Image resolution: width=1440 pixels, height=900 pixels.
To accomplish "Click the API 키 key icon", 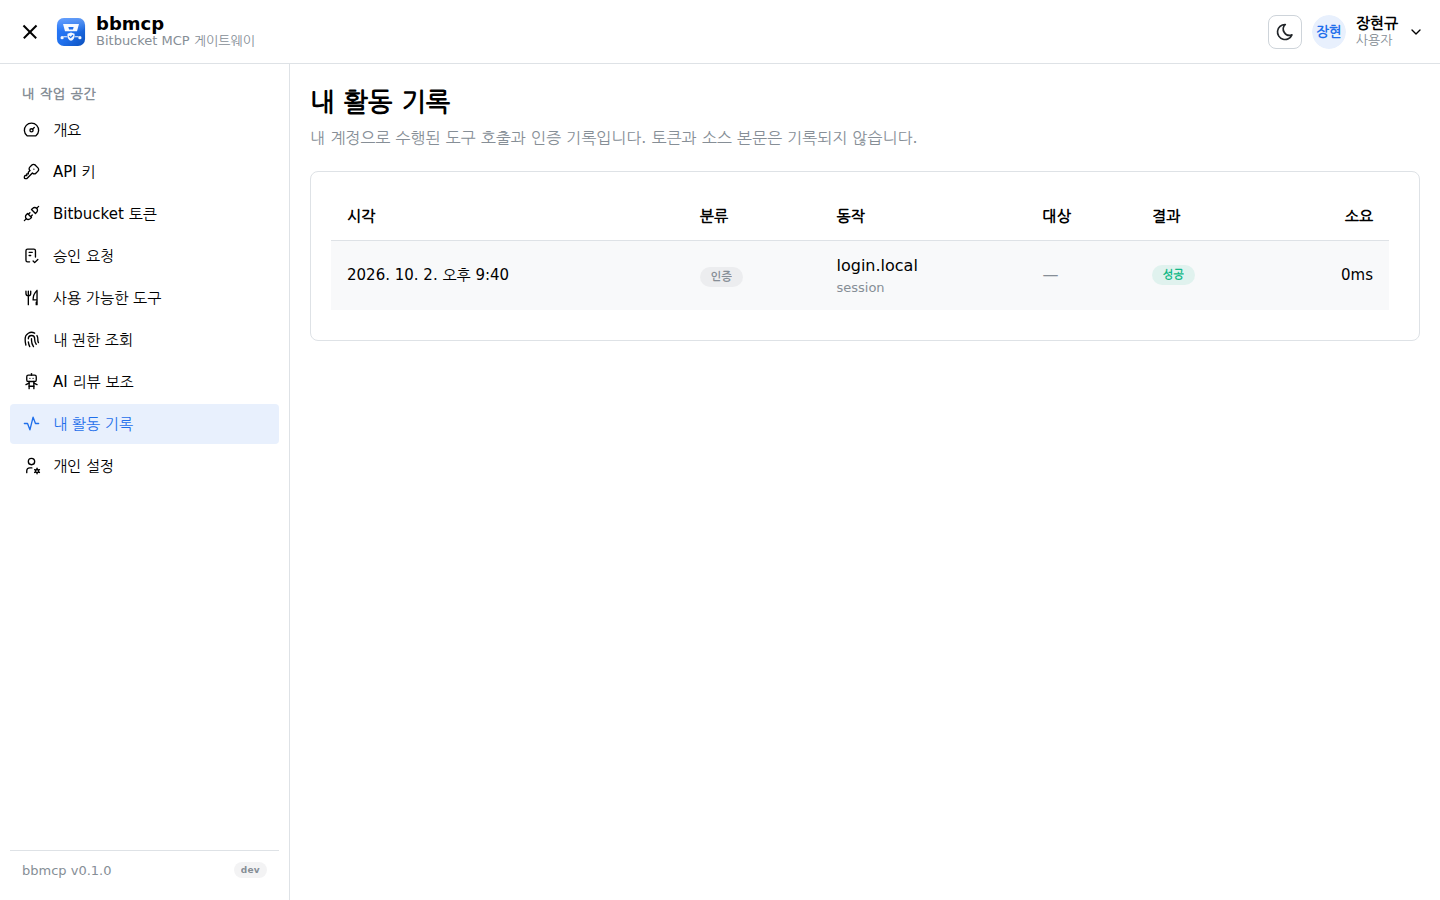I will (32, 172).
